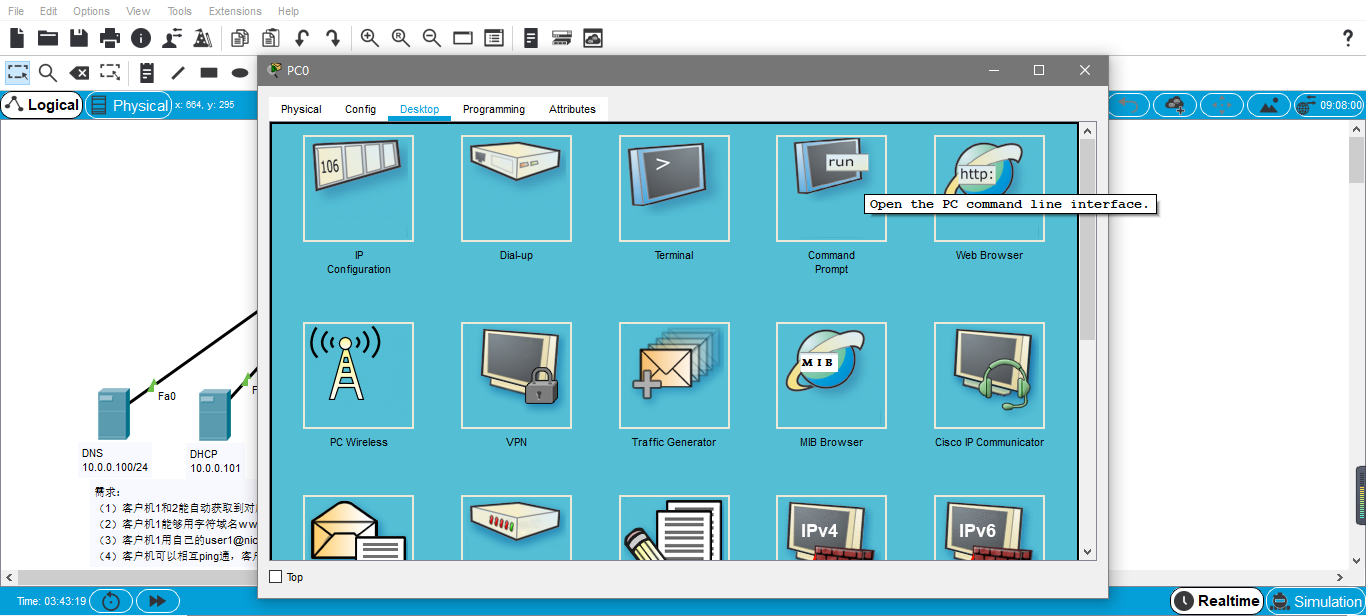
Task: Open the View menu
Action: point(138,11)
